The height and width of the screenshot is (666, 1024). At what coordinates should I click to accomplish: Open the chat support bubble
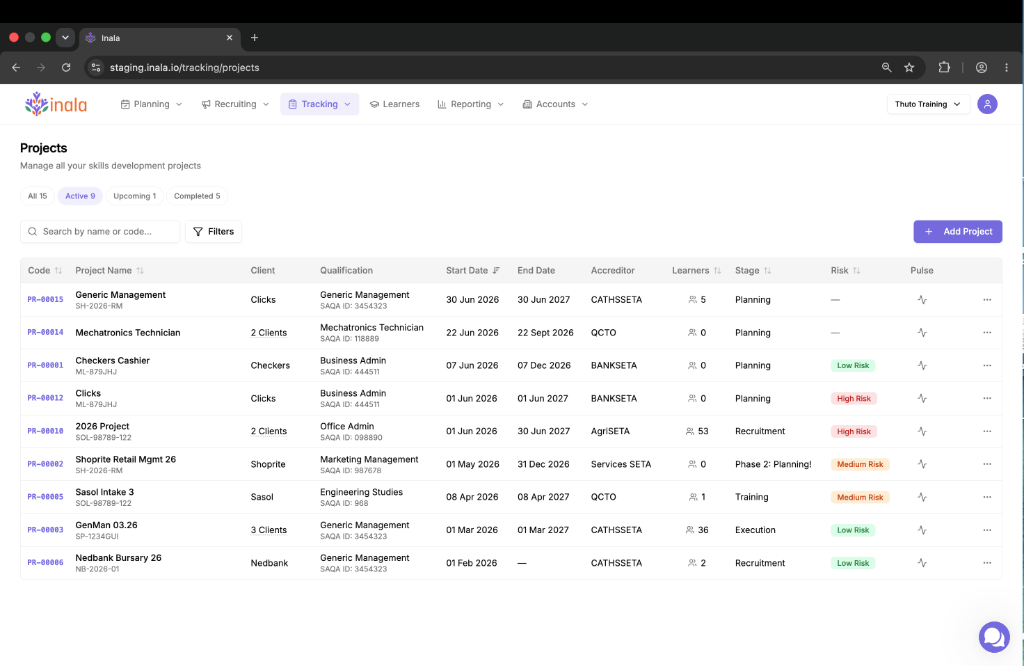point(994,637)
